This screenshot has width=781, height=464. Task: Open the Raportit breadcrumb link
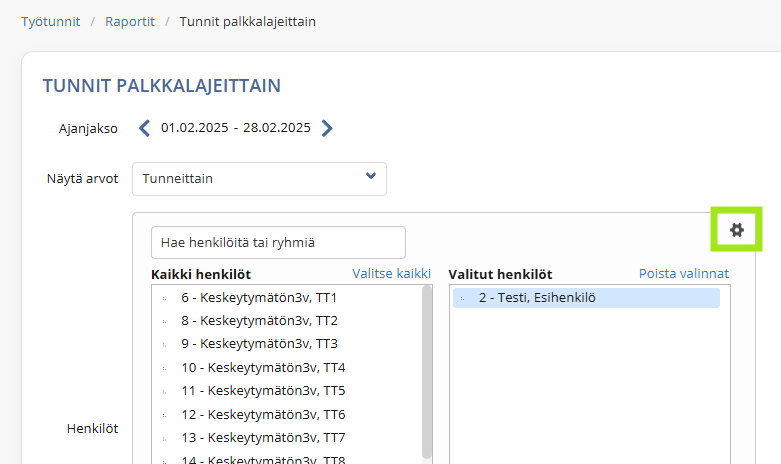point(130,21)
